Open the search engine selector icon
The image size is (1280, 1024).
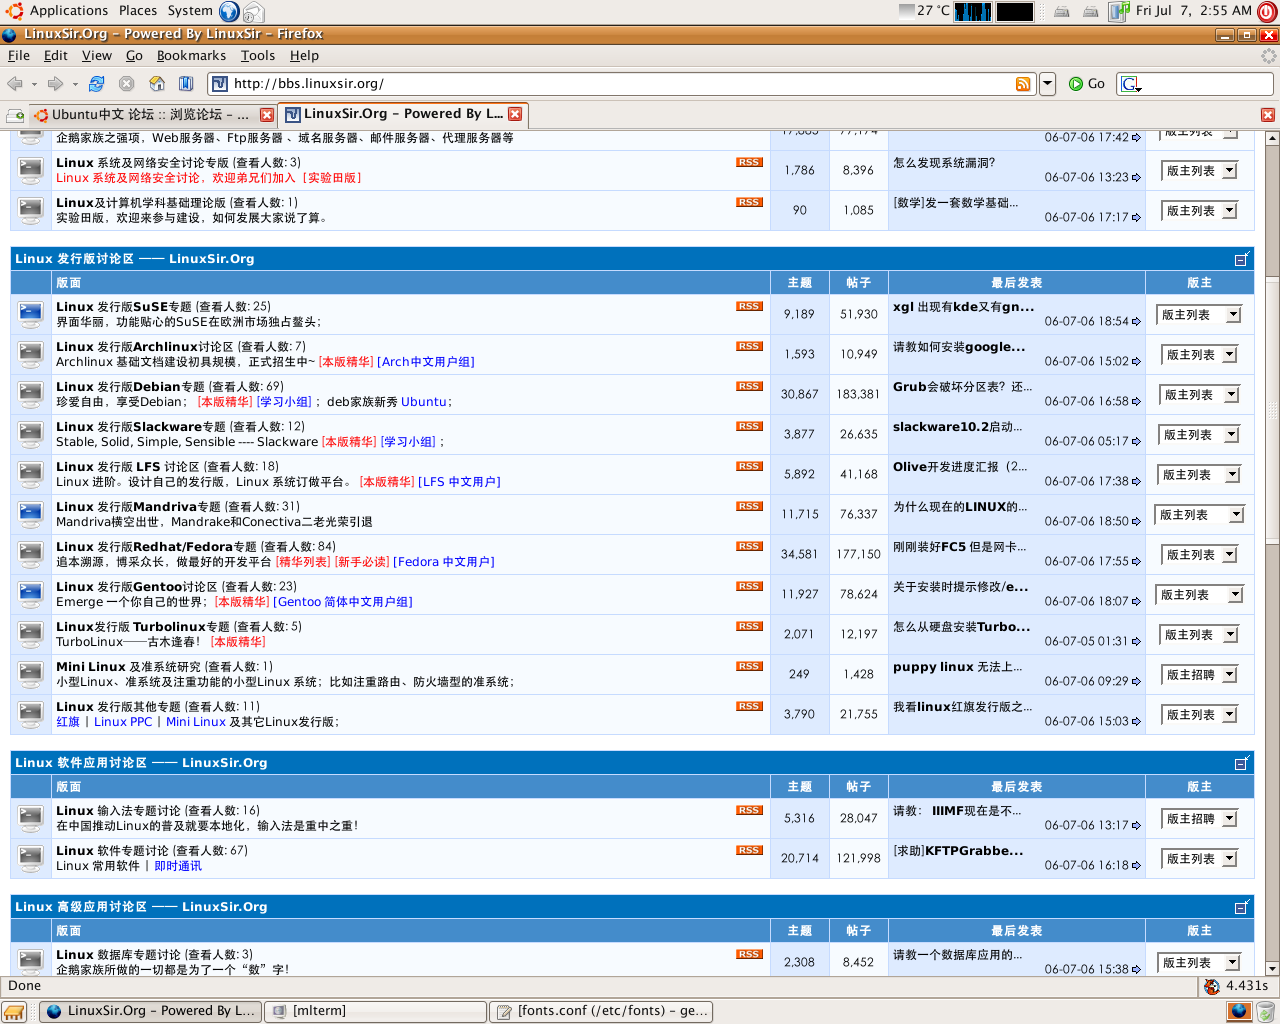click(x=1131, y=84)
